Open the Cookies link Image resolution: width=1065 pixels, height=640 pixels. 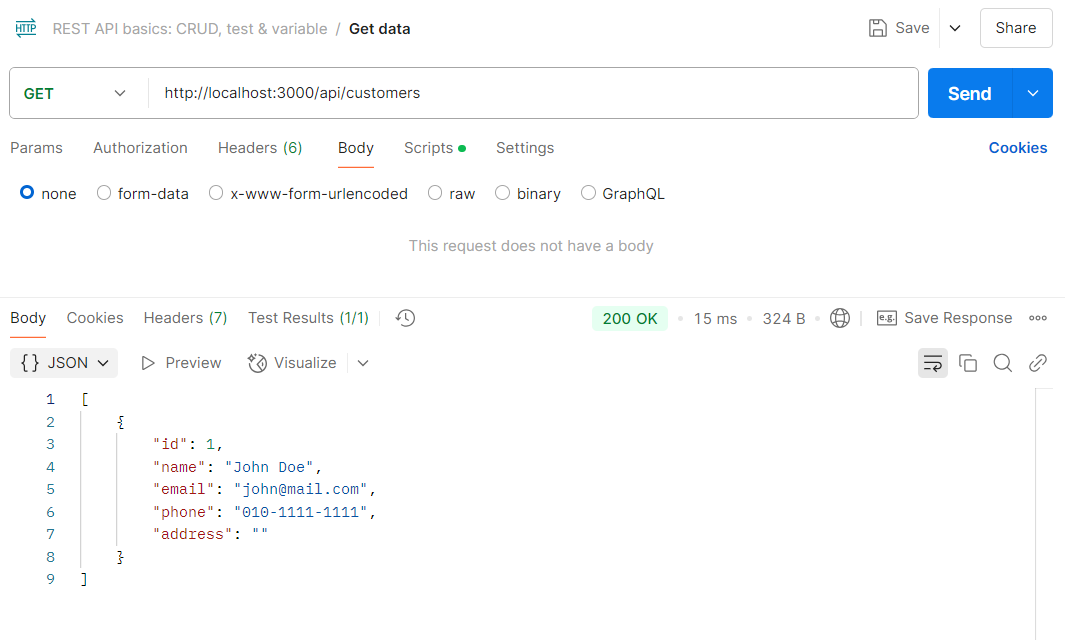[x=1017, y=148]
